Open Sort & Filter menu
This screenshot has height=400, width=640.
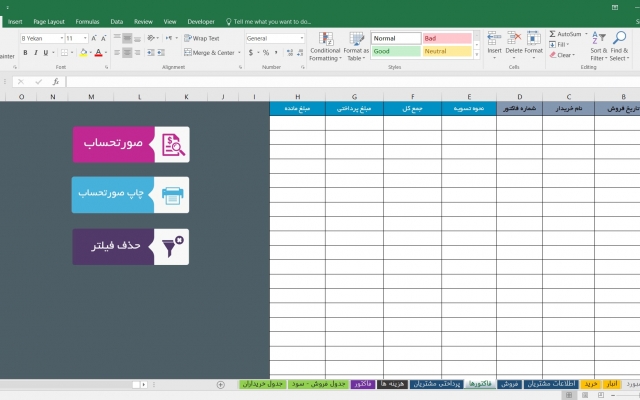click(x=599, y=47)
